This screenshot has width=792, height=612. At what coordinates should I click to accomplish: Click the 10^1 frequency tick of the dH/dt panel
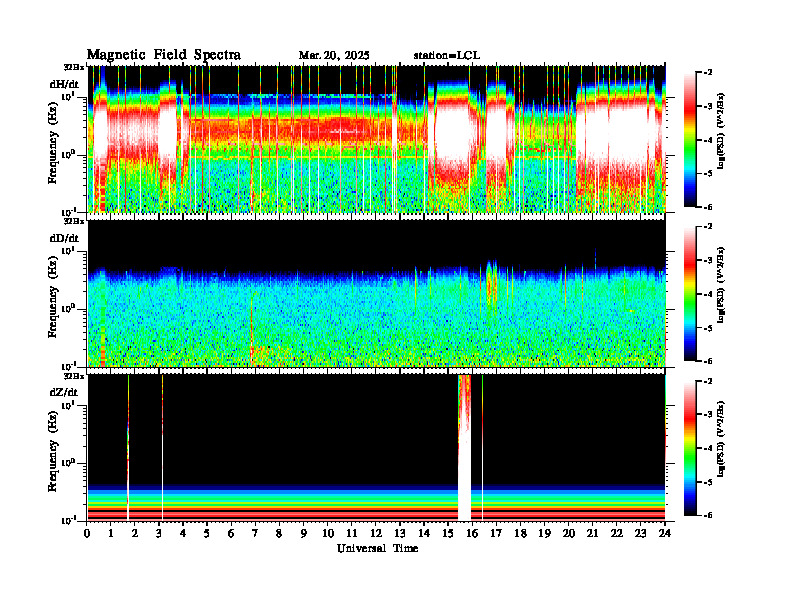(x=68, y=96)
